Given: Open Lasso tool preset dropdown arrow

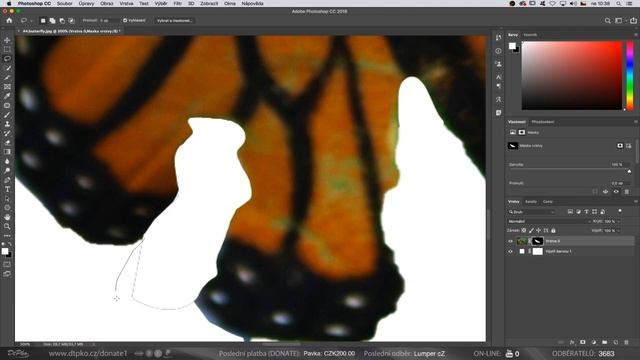Looking at the screenshot, I should click(x=31, y=20).
